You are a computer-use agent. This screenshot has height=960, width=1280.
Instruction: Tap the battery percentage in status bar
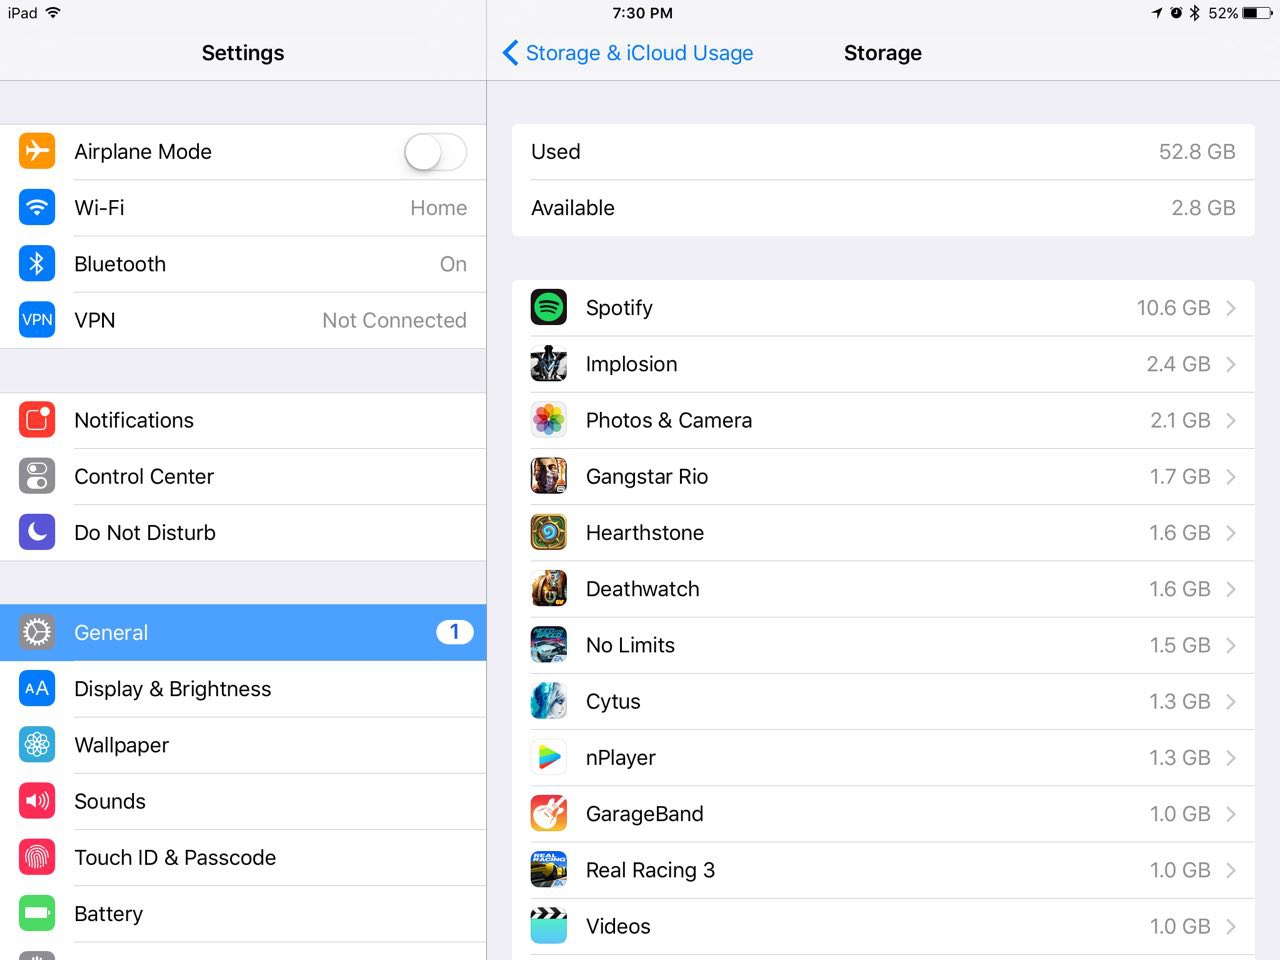click(1223, 13)
